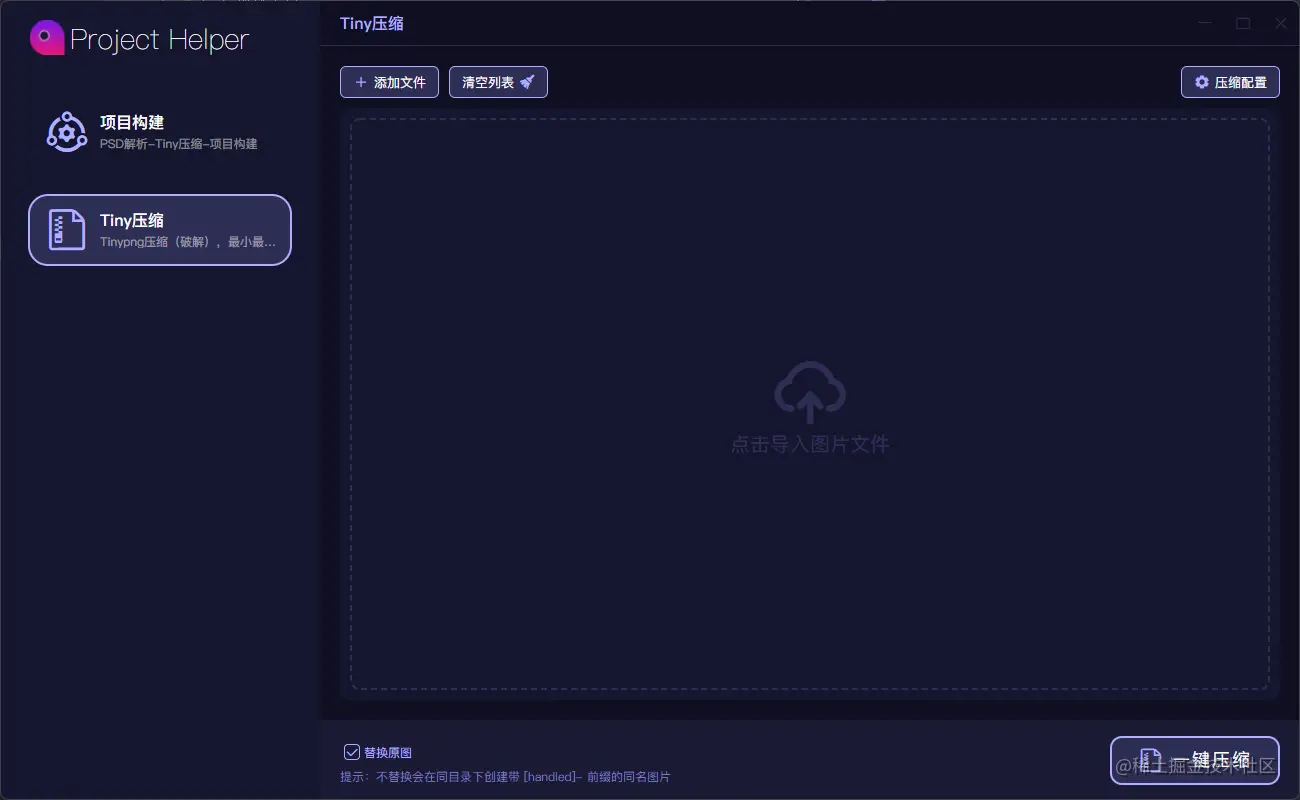Minimize the Project Helper window
This screenshot has height=800, width=1300.
coord(1205,23)
